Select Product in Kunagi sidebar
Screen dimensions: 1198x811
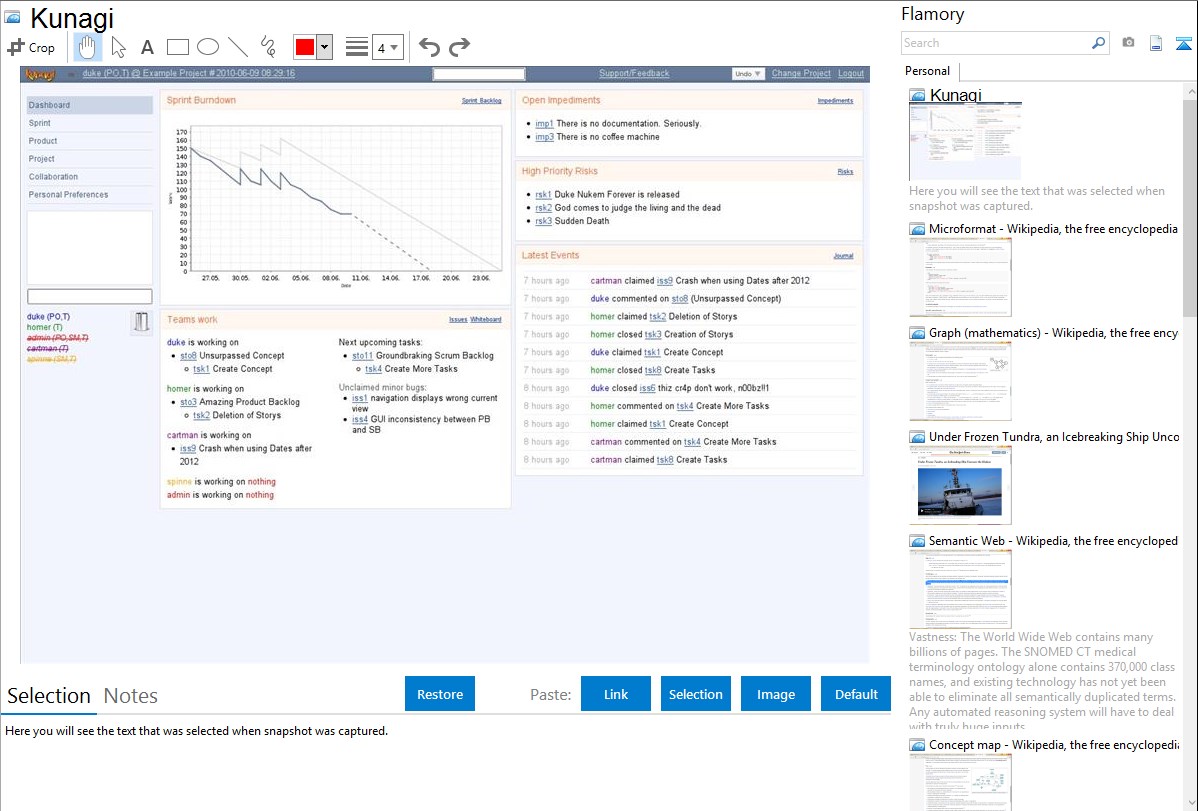point(89,141)
